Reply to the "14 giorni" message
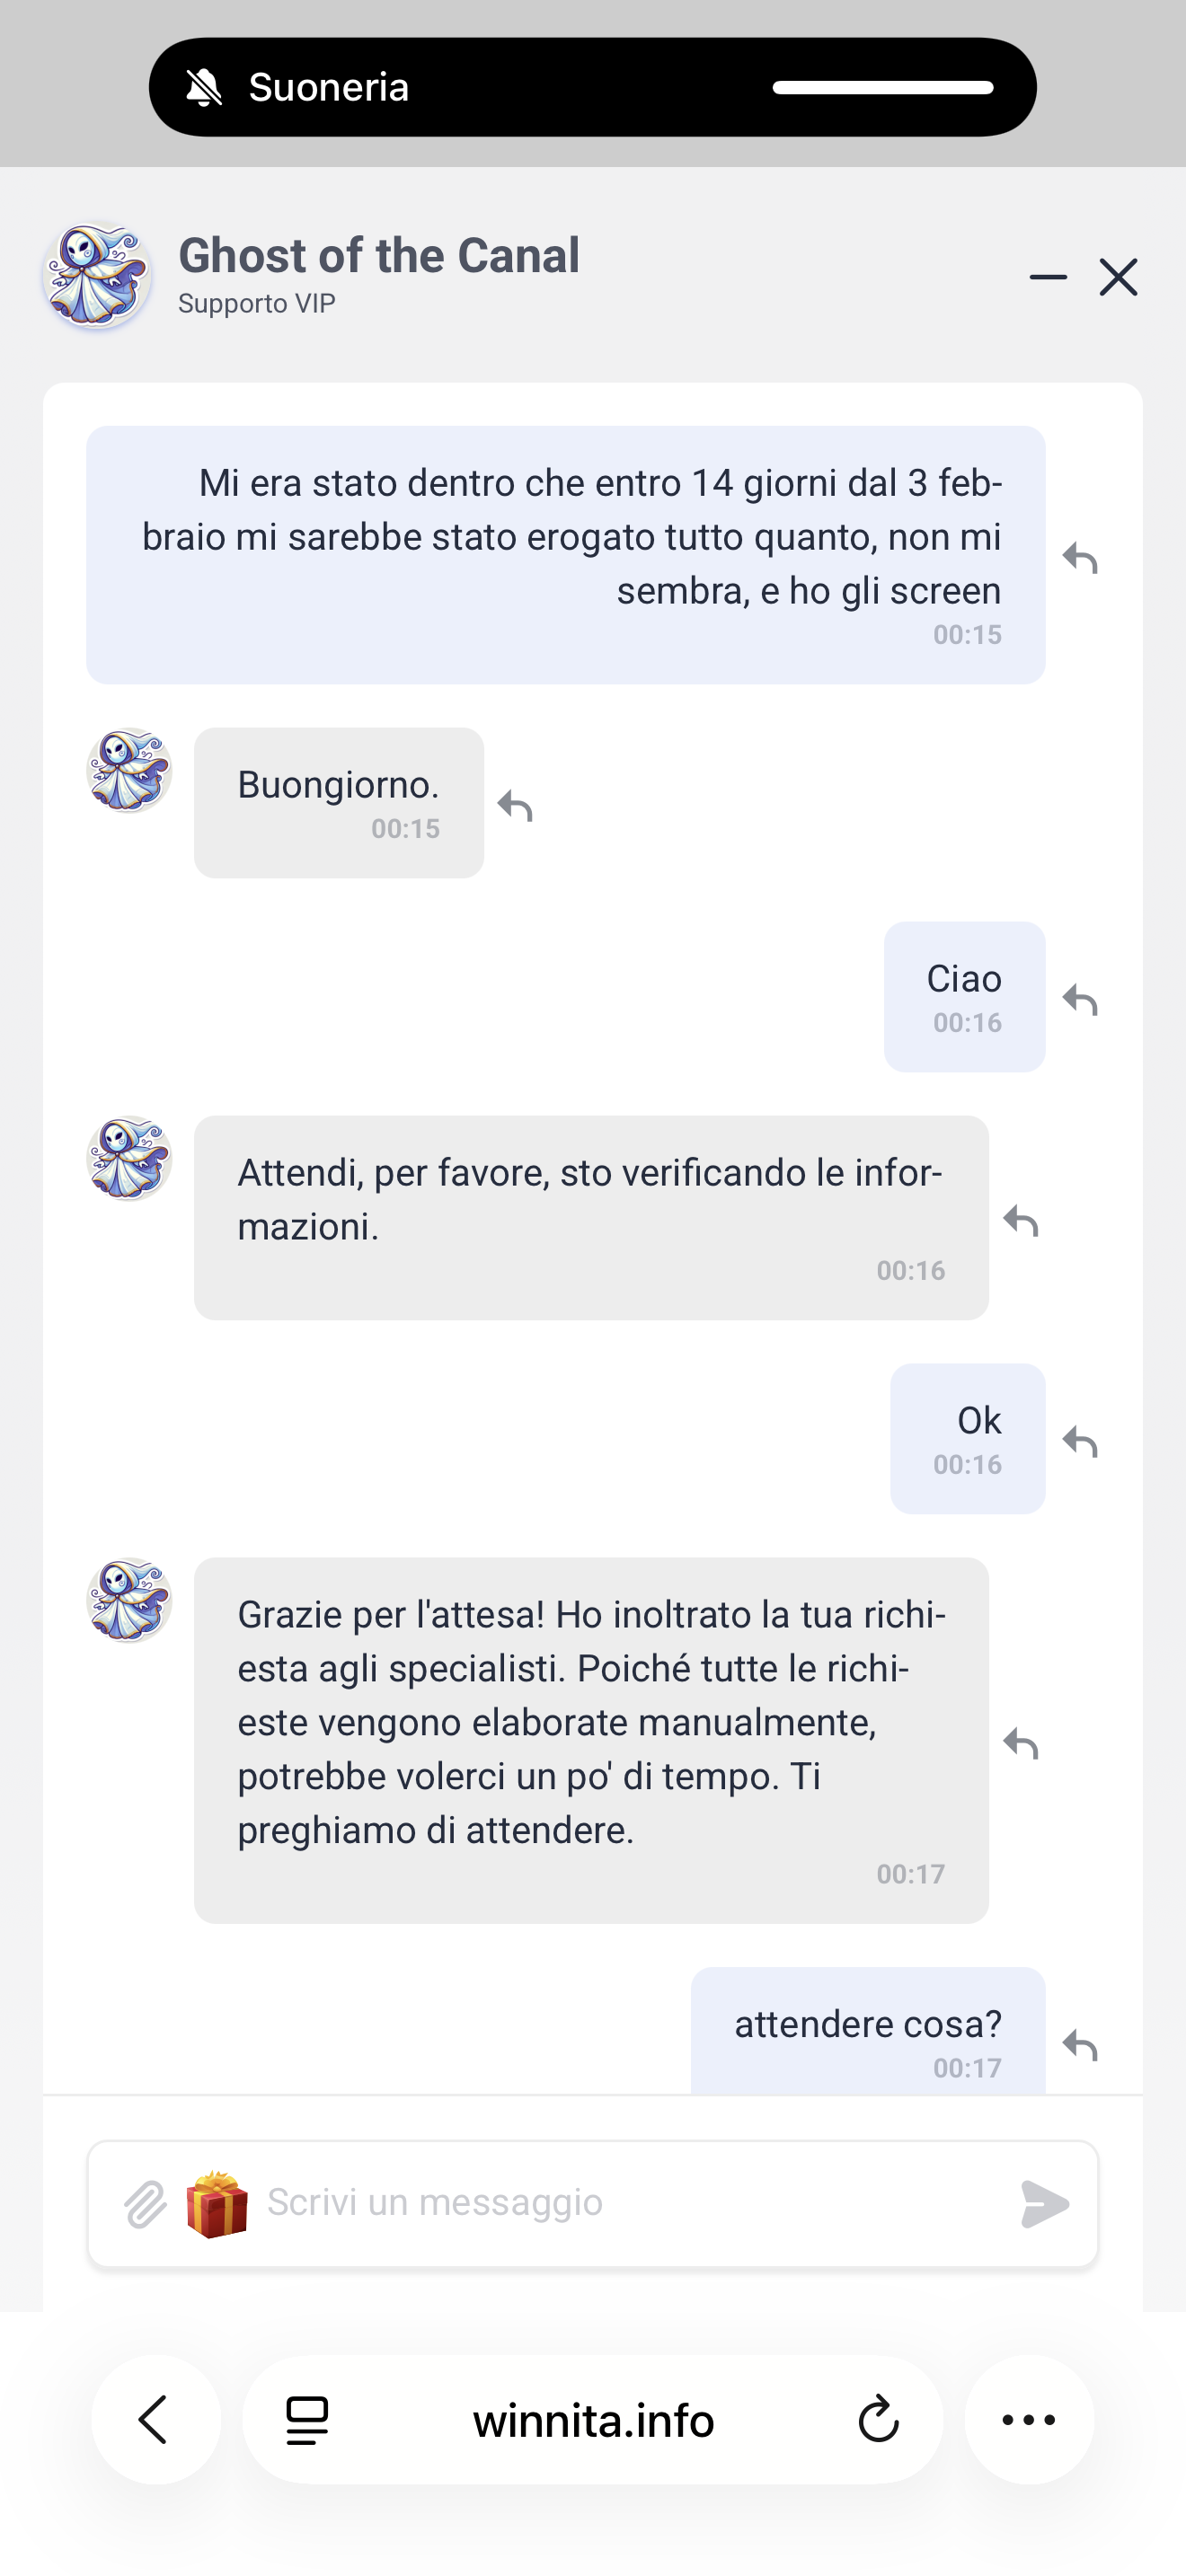This screenshot has width=1186, height=2576. pos(1080,557)
